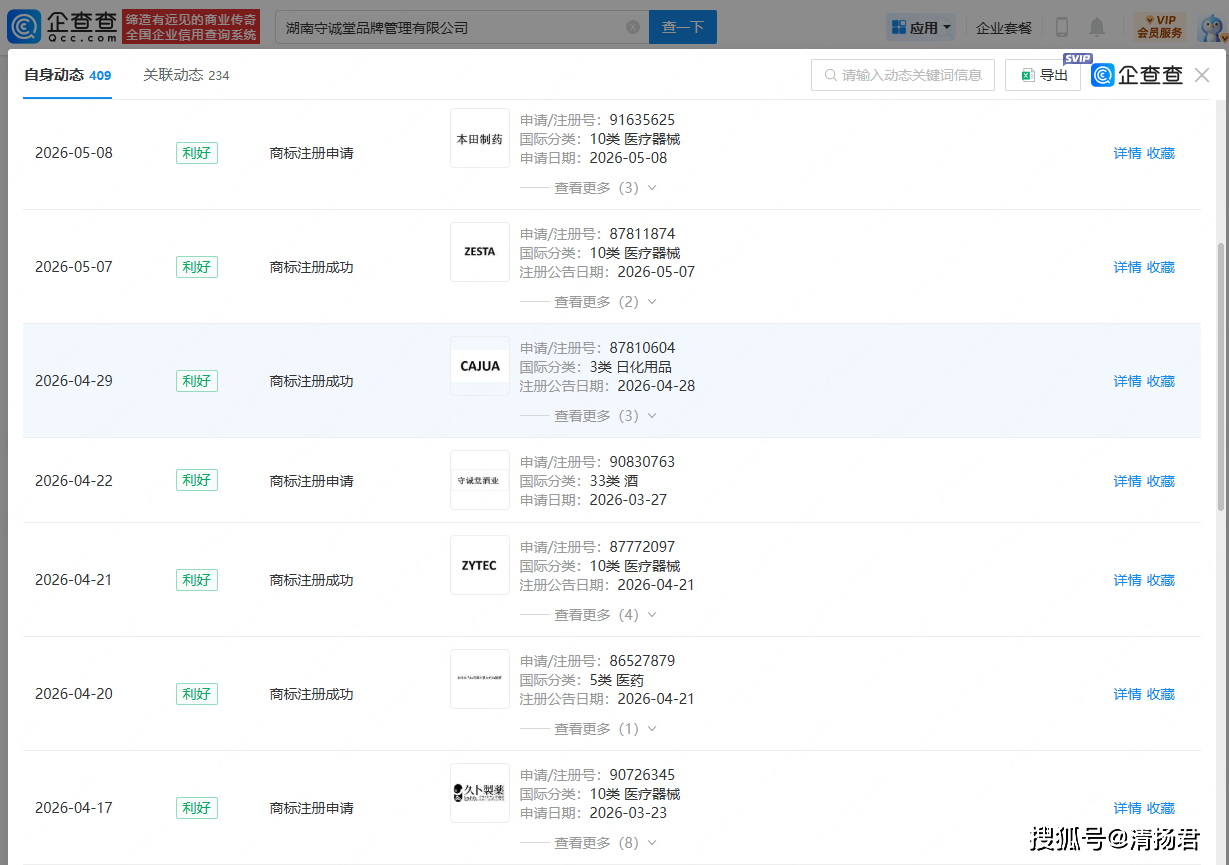Open 详情 for the 2026-04-20 row
The width and height of the screenshot is (1229, 865).
[x=1127, y=694]
